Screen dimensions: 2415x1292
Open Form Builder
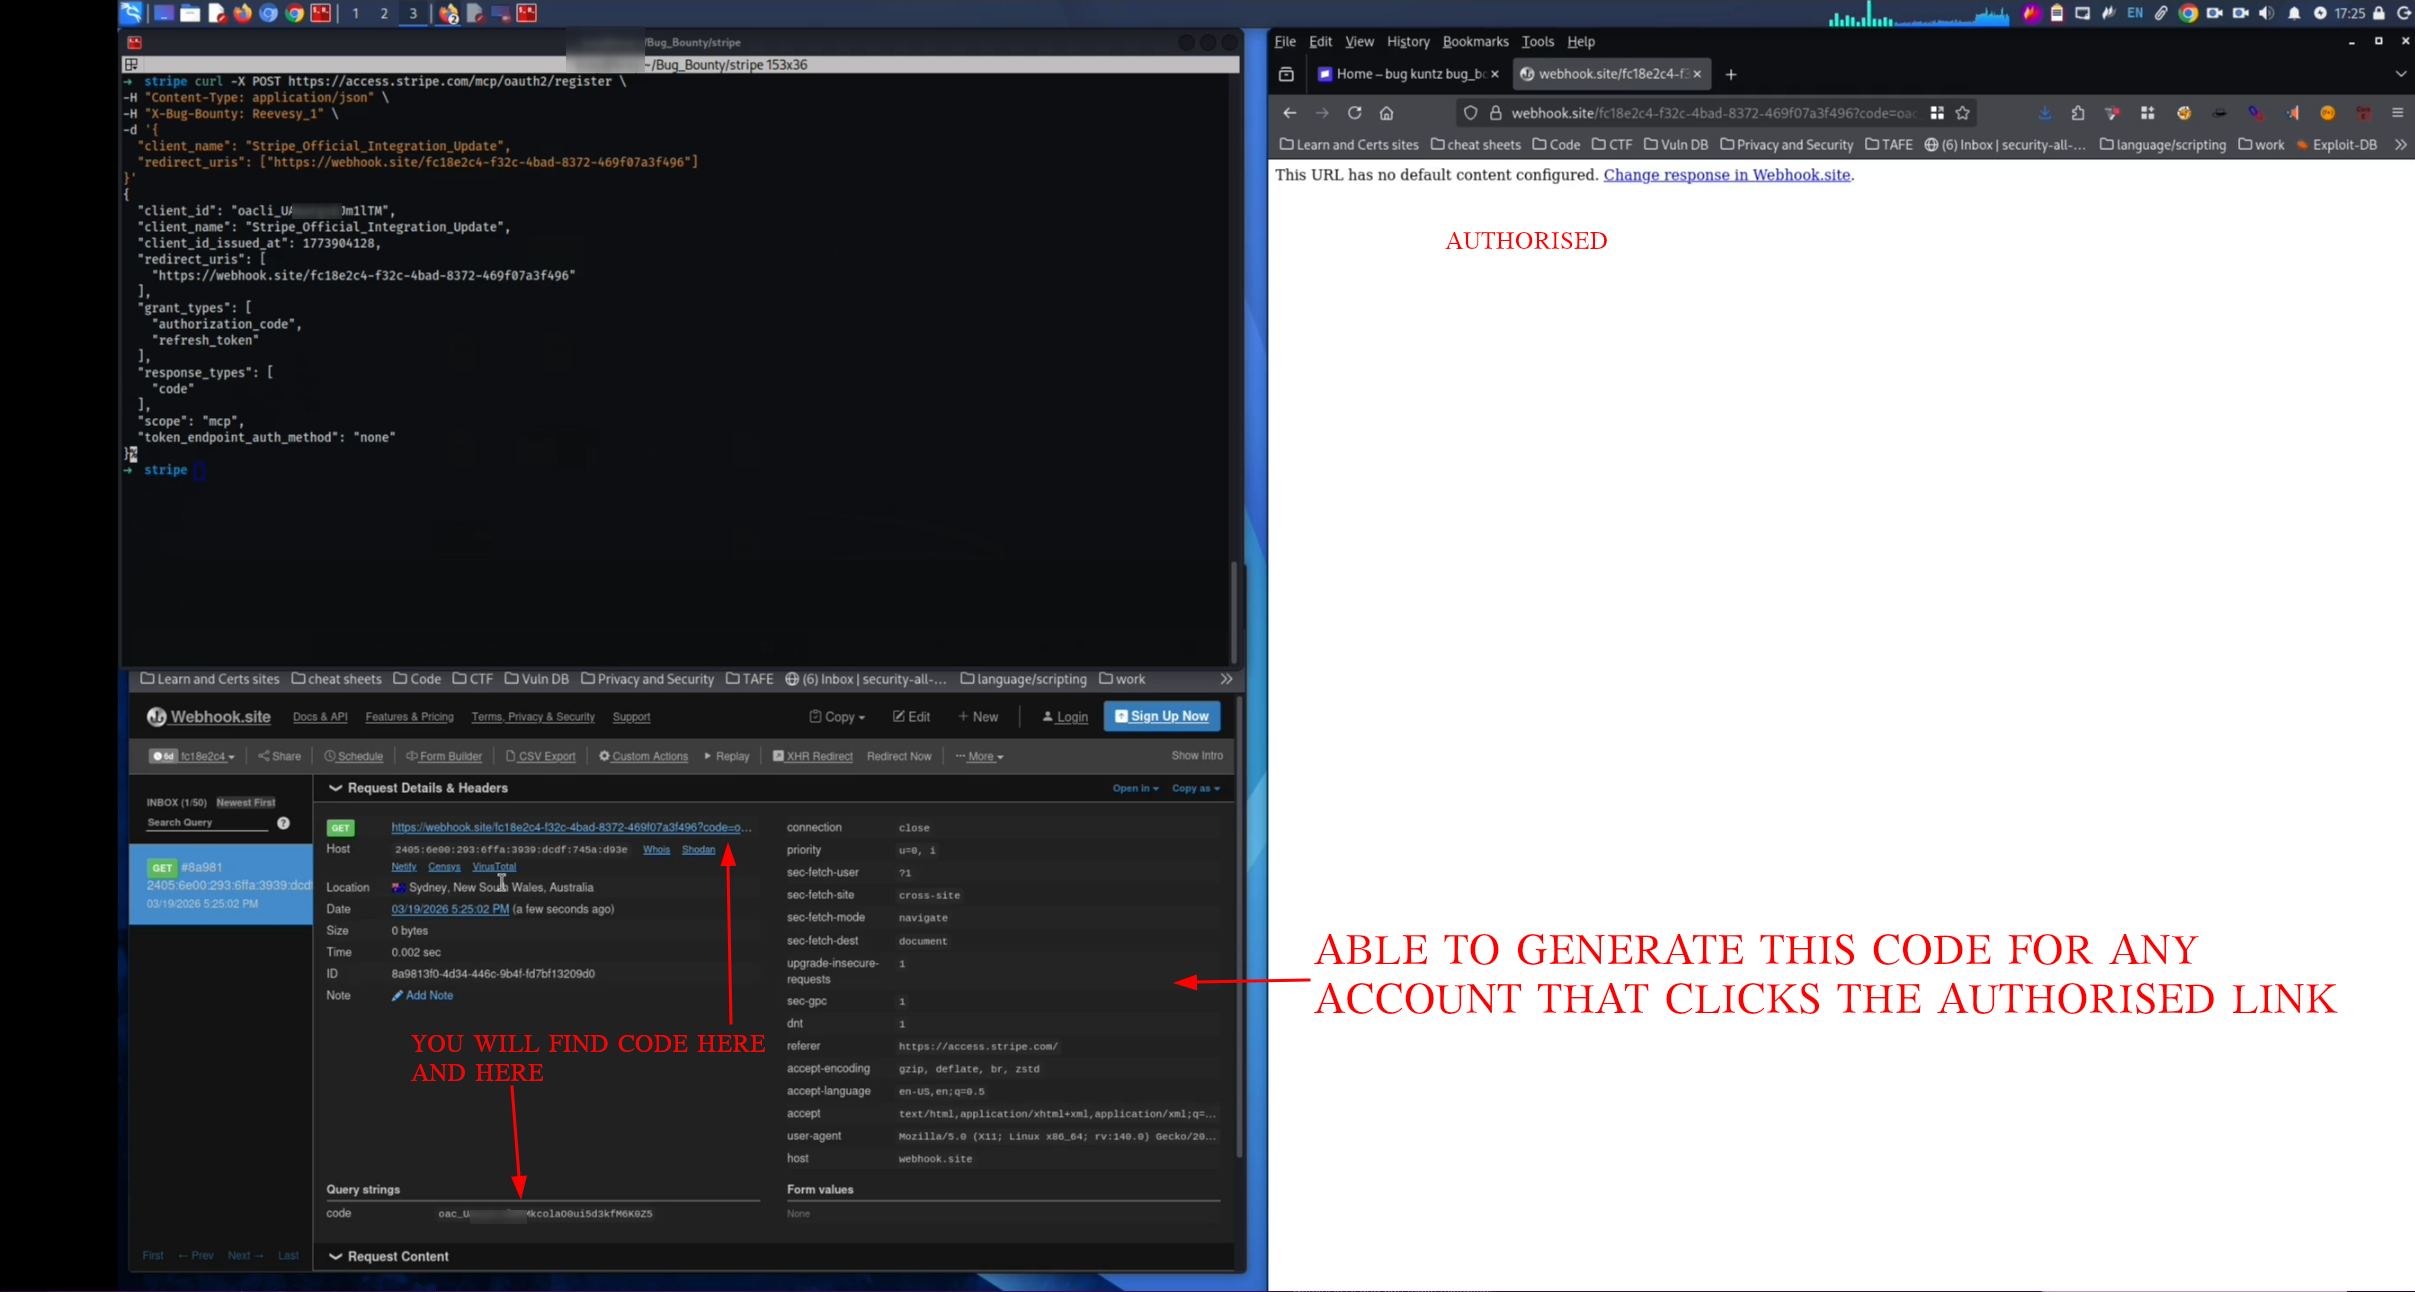click(444, 756)
